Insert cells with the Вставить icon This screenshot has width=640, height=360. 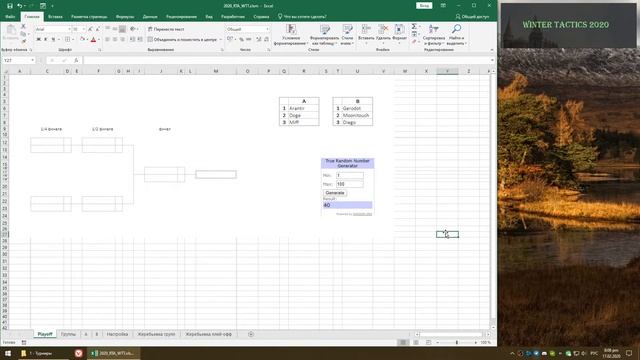coord(366,34)
